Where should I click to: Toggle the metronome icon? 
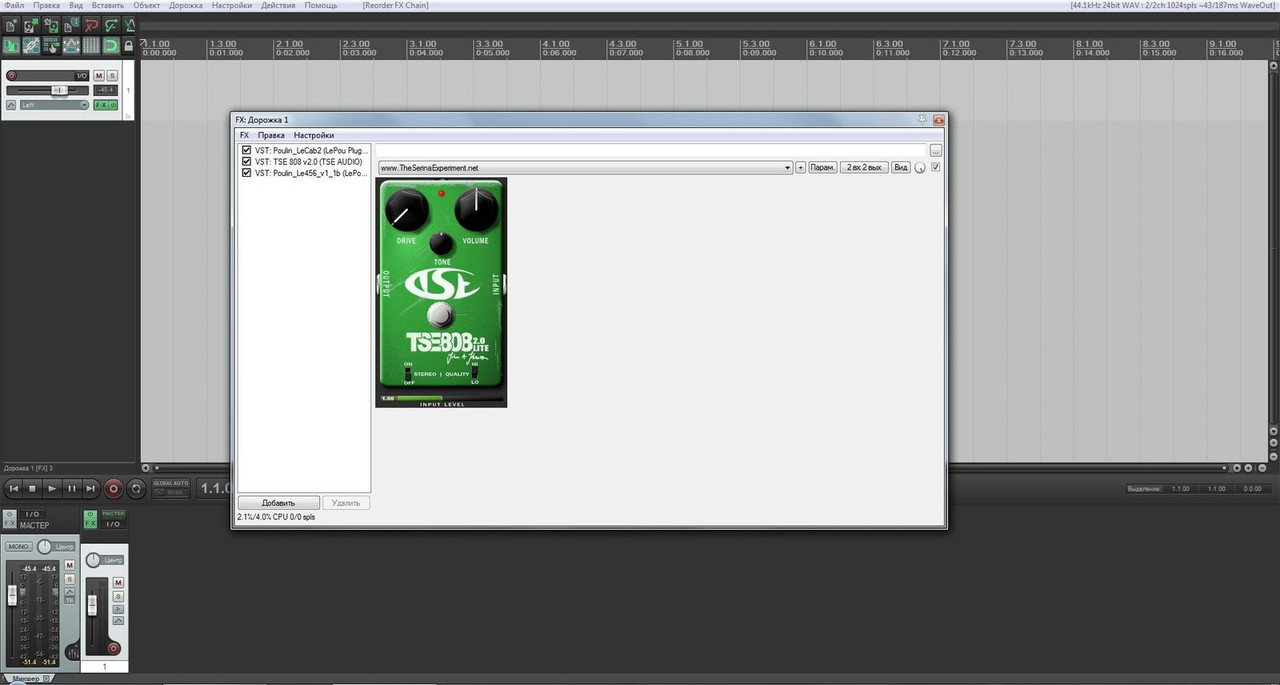[x=130, y=25]
